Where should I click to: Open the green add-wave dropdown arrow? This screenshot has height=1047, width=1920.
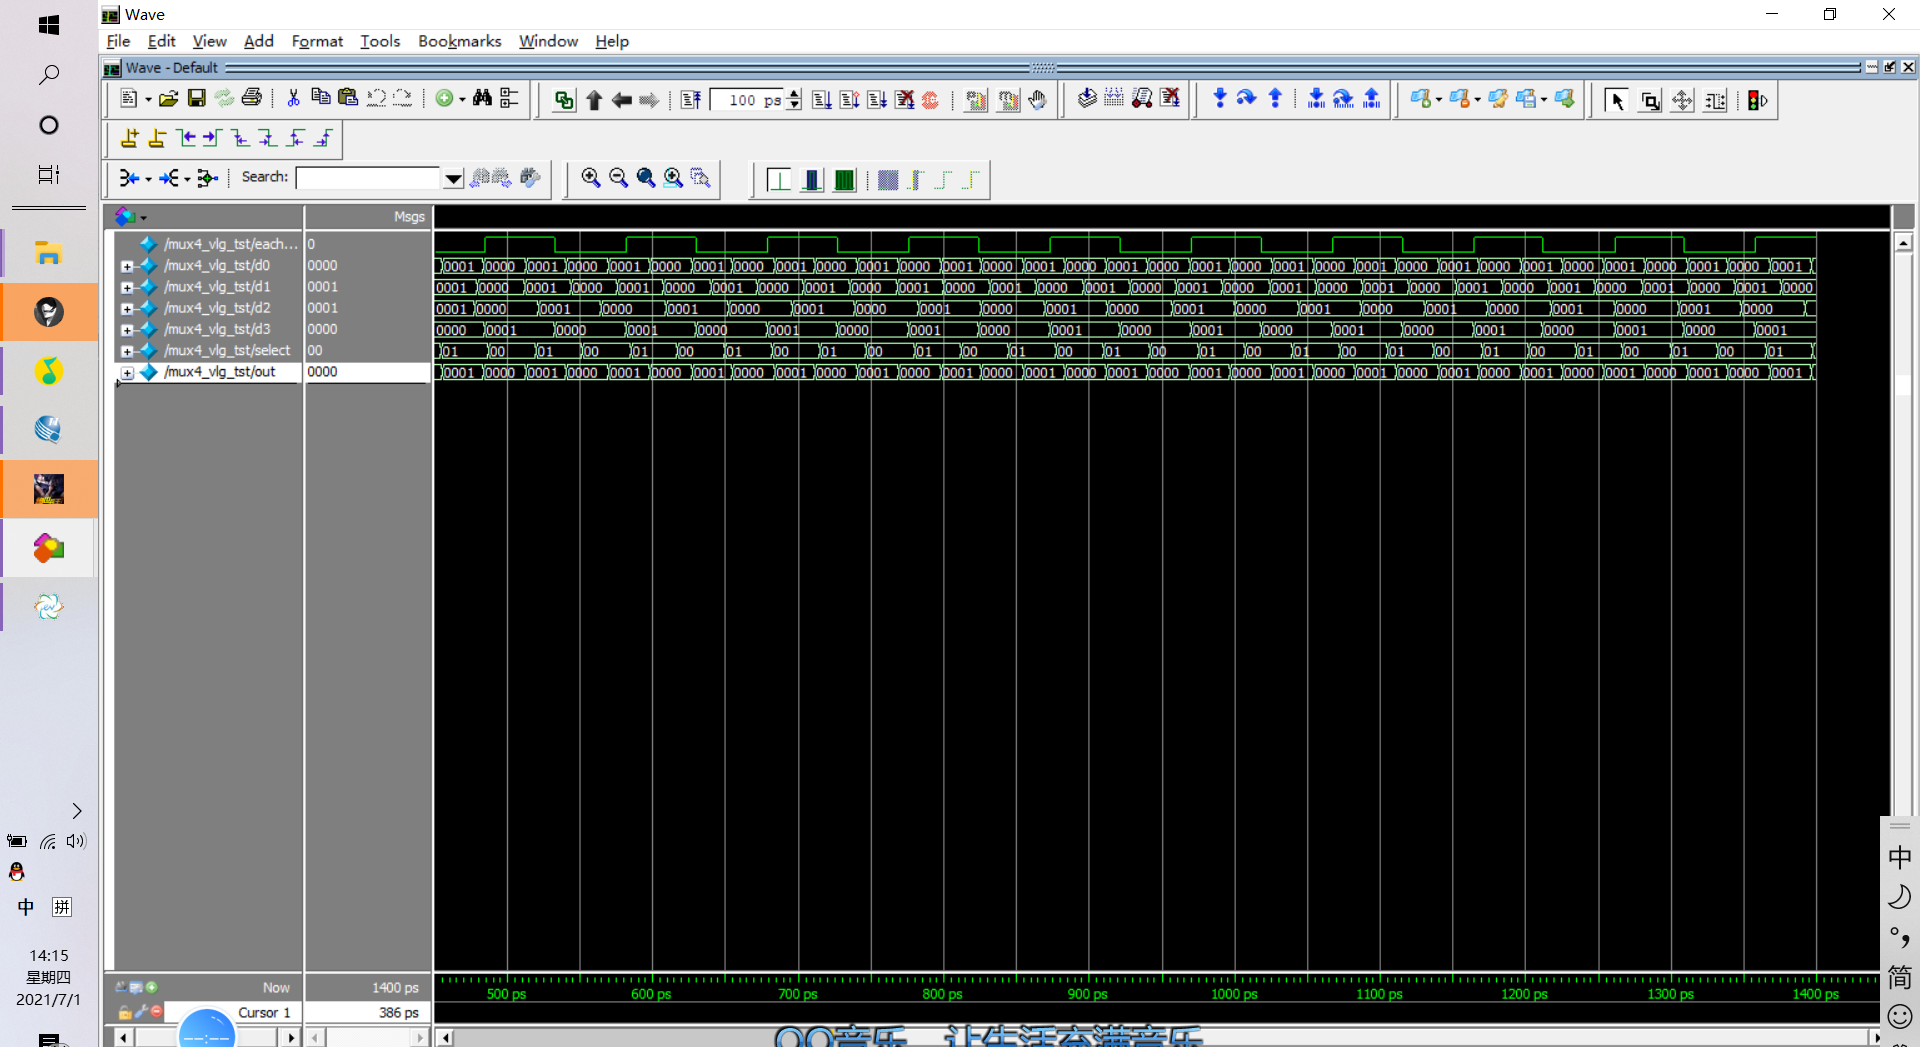(x=462, y=99)
